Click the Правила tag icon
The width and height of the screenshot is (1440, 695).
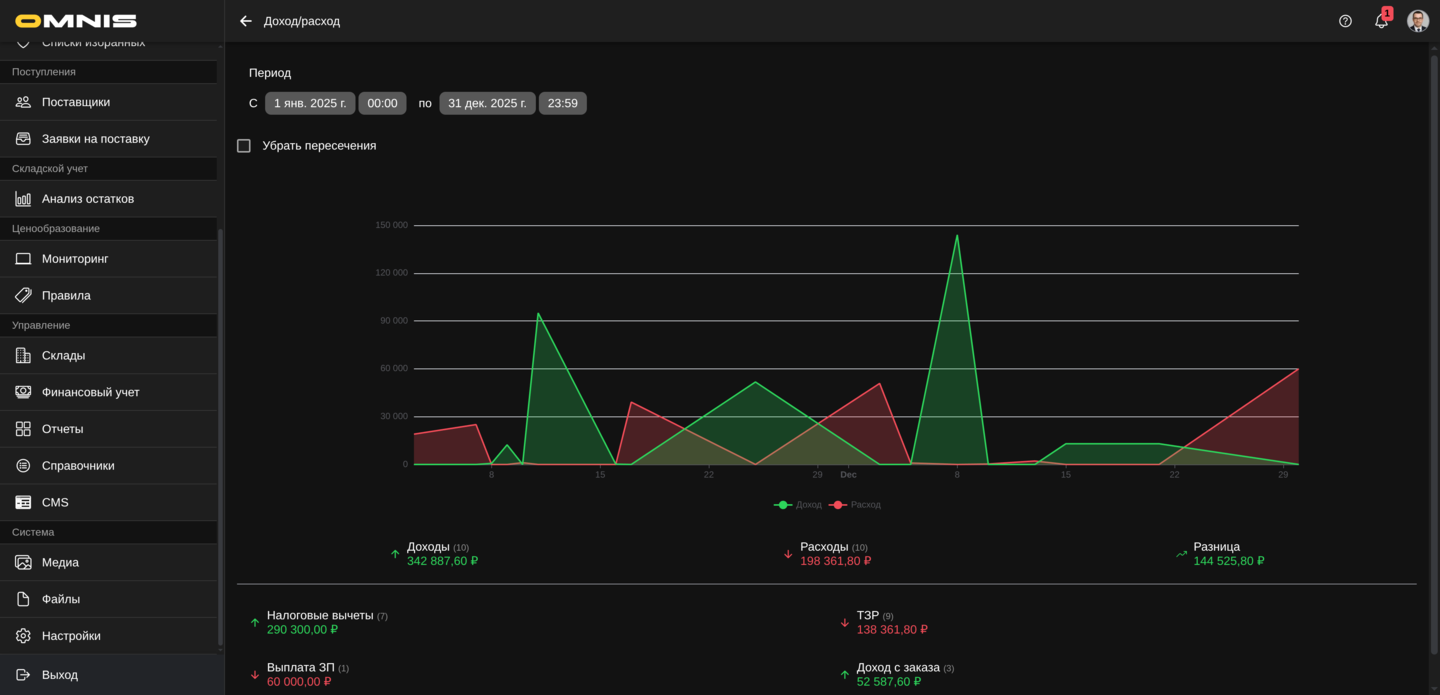23,296
